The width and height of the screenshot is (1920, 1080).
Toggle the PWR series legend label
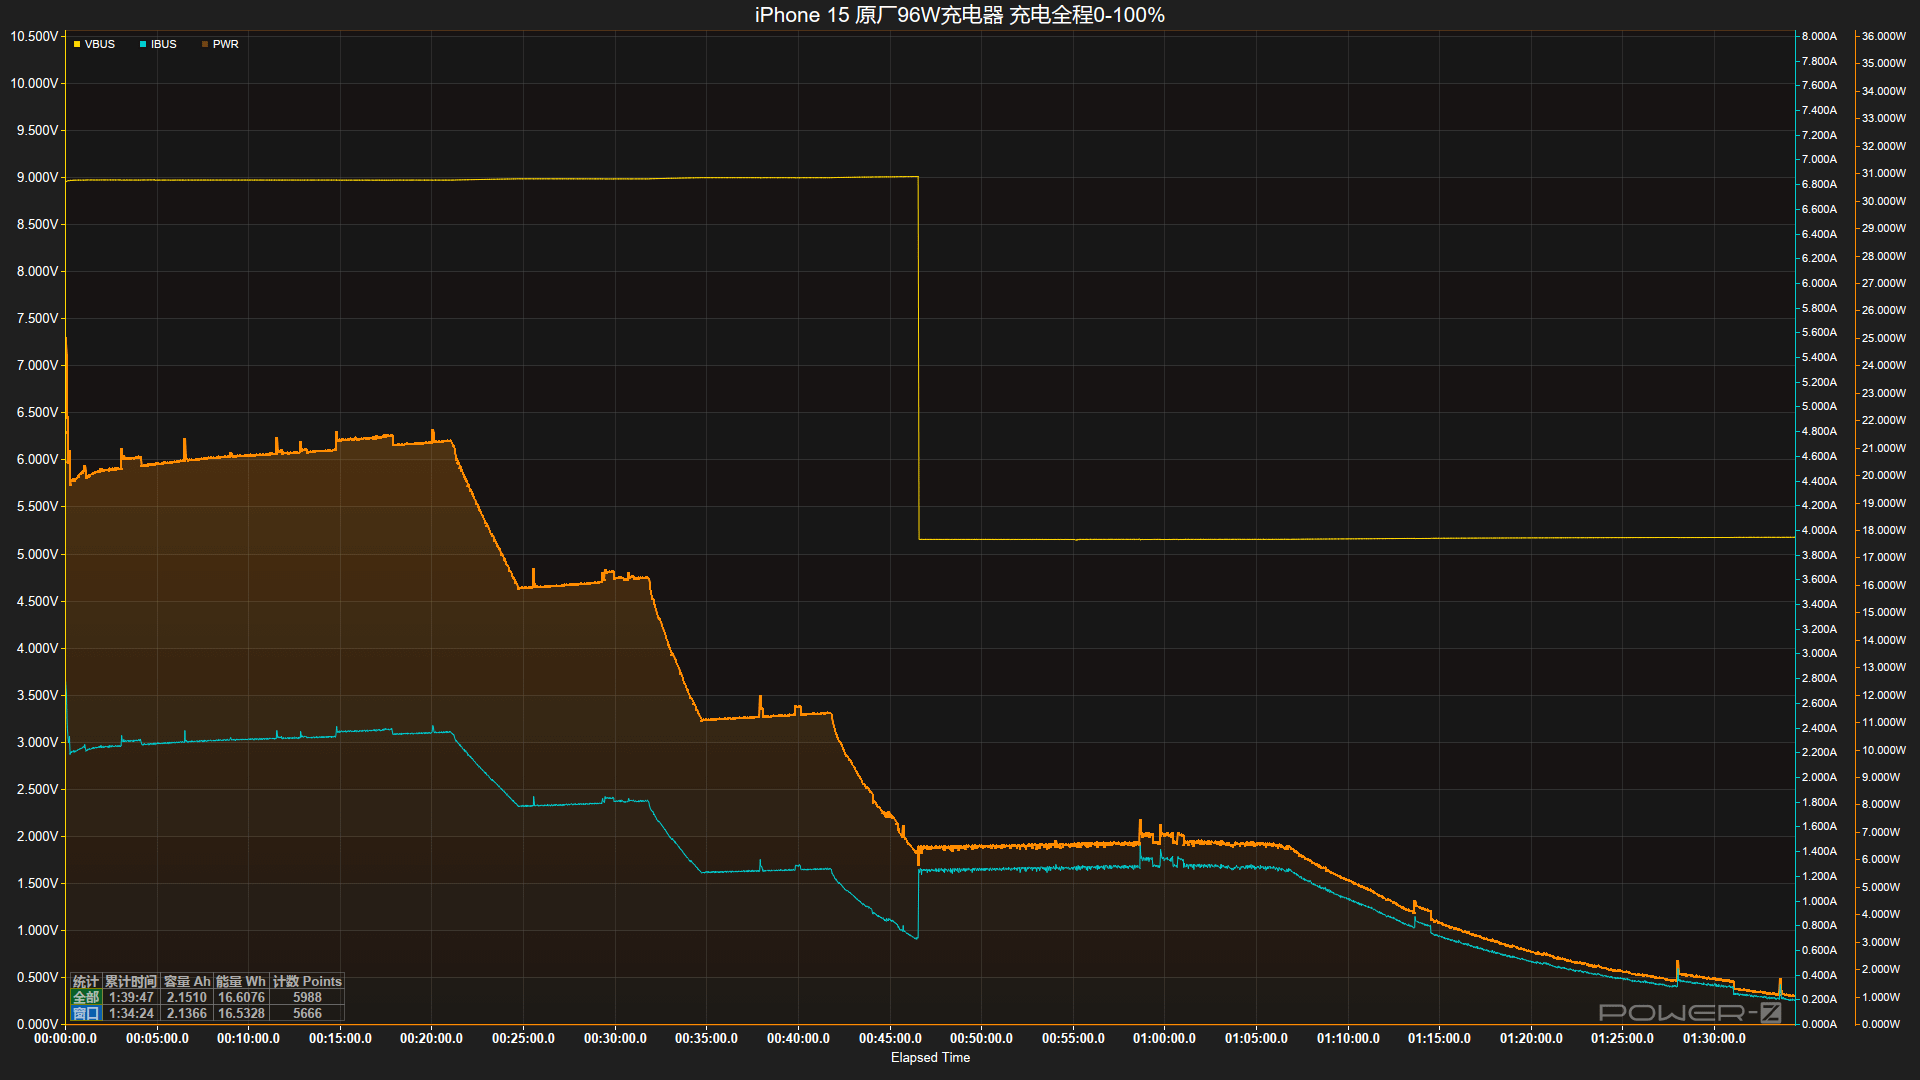pos(226,45)
